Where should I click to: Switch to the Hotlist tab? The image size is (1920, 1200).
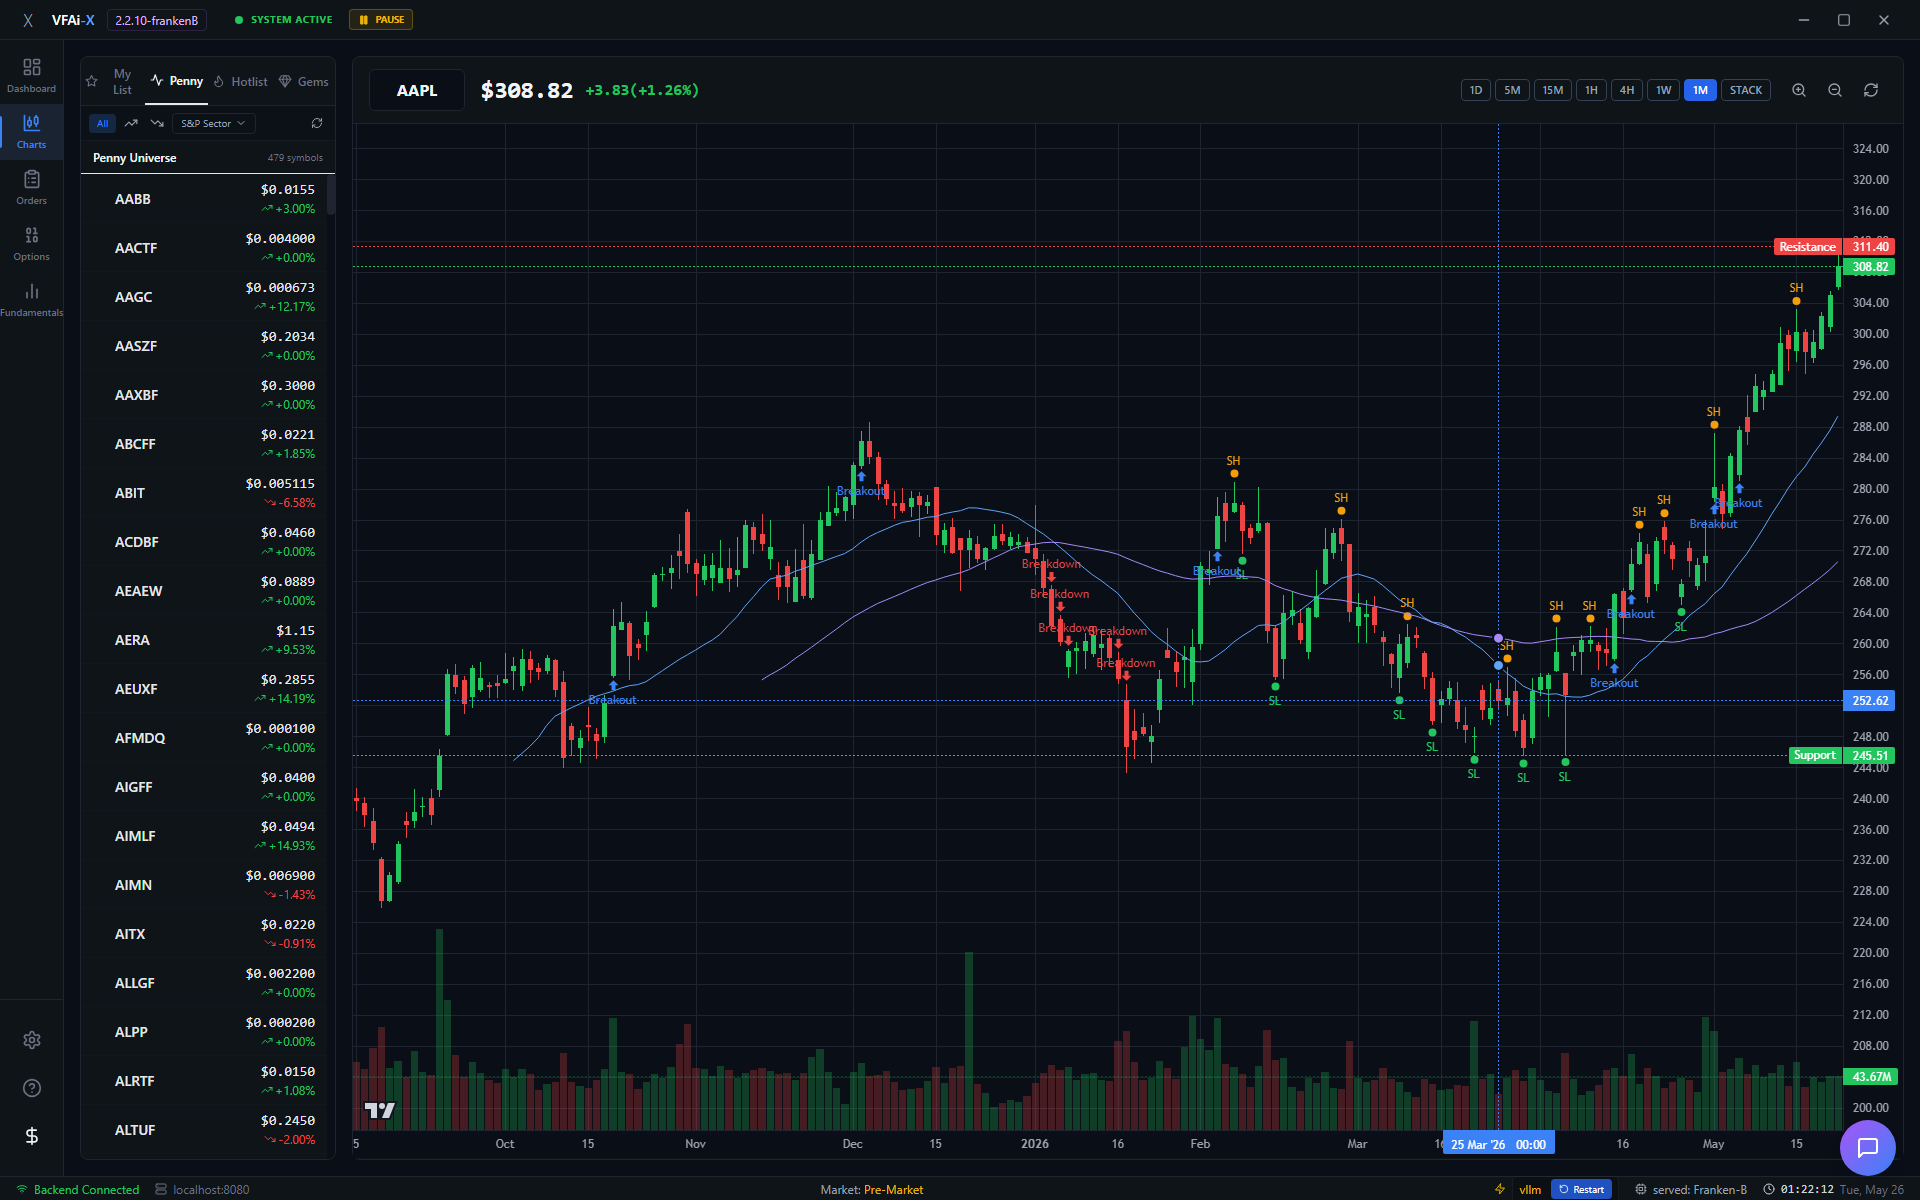pyautogui.click(x=240, y=82)
